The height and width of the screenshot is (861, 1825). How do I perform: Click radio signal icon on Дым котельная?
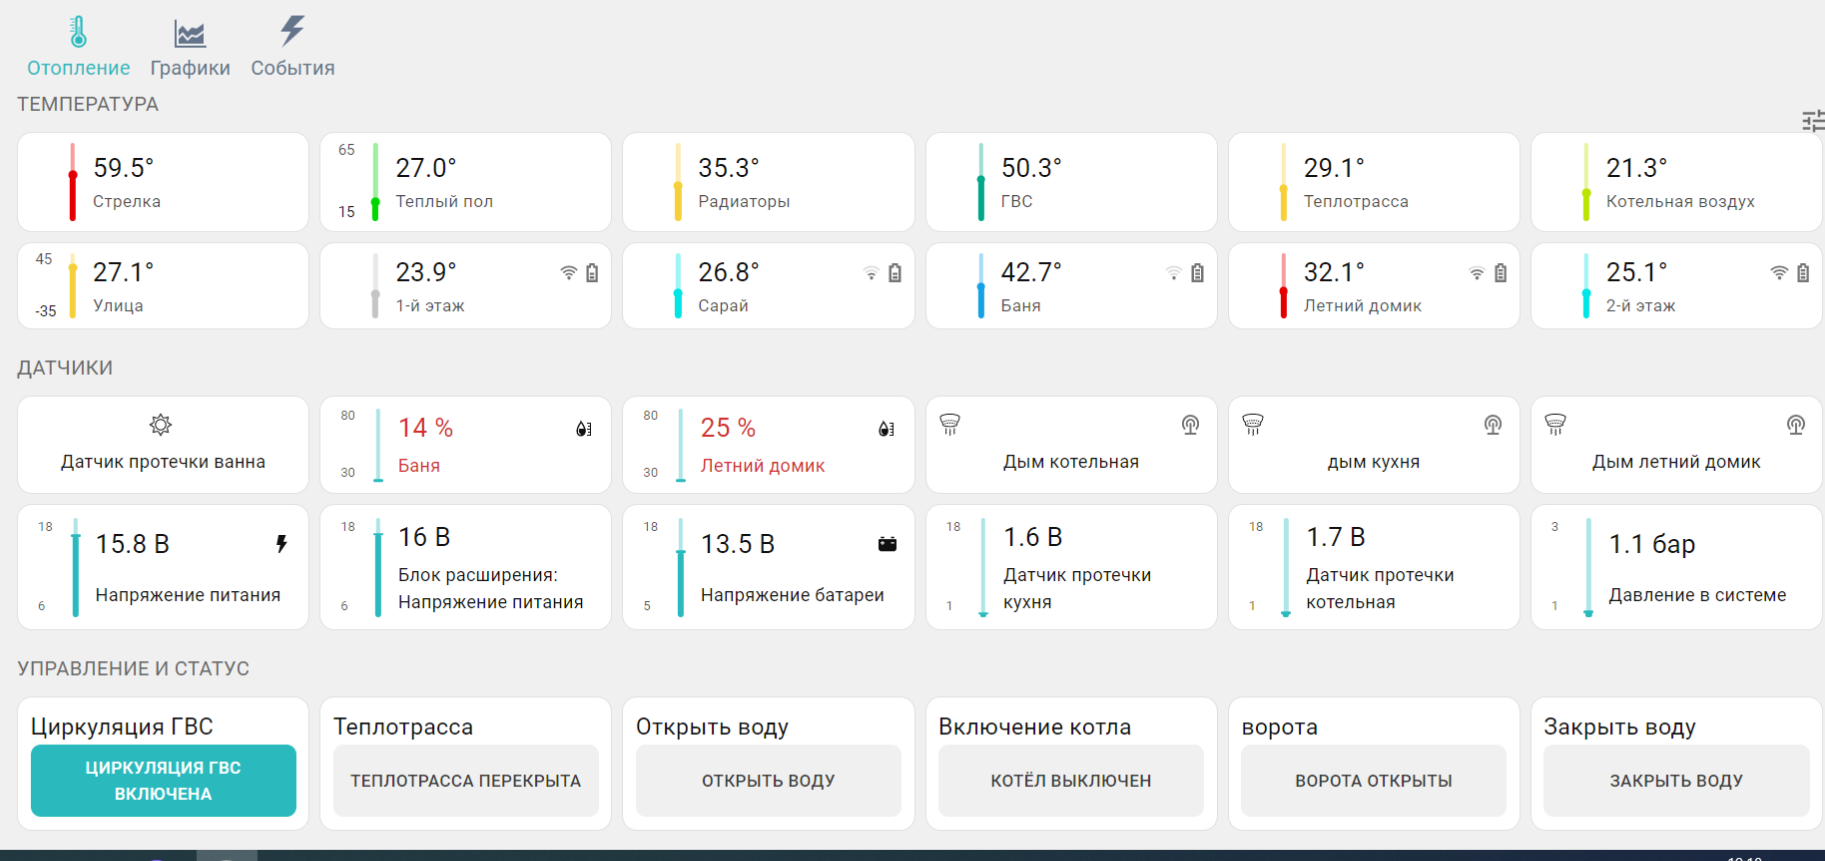(x=1190, y=425)
